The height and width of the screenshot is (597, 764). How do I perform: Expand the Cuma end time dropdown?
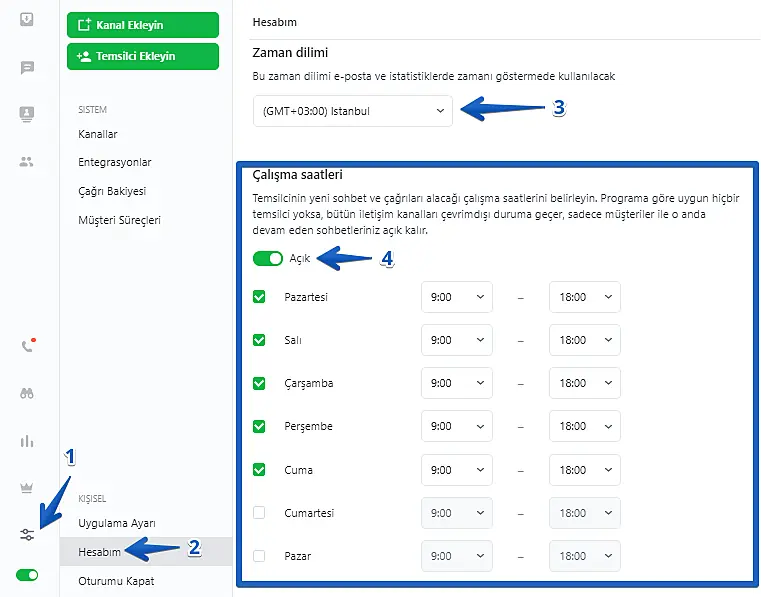584,470
